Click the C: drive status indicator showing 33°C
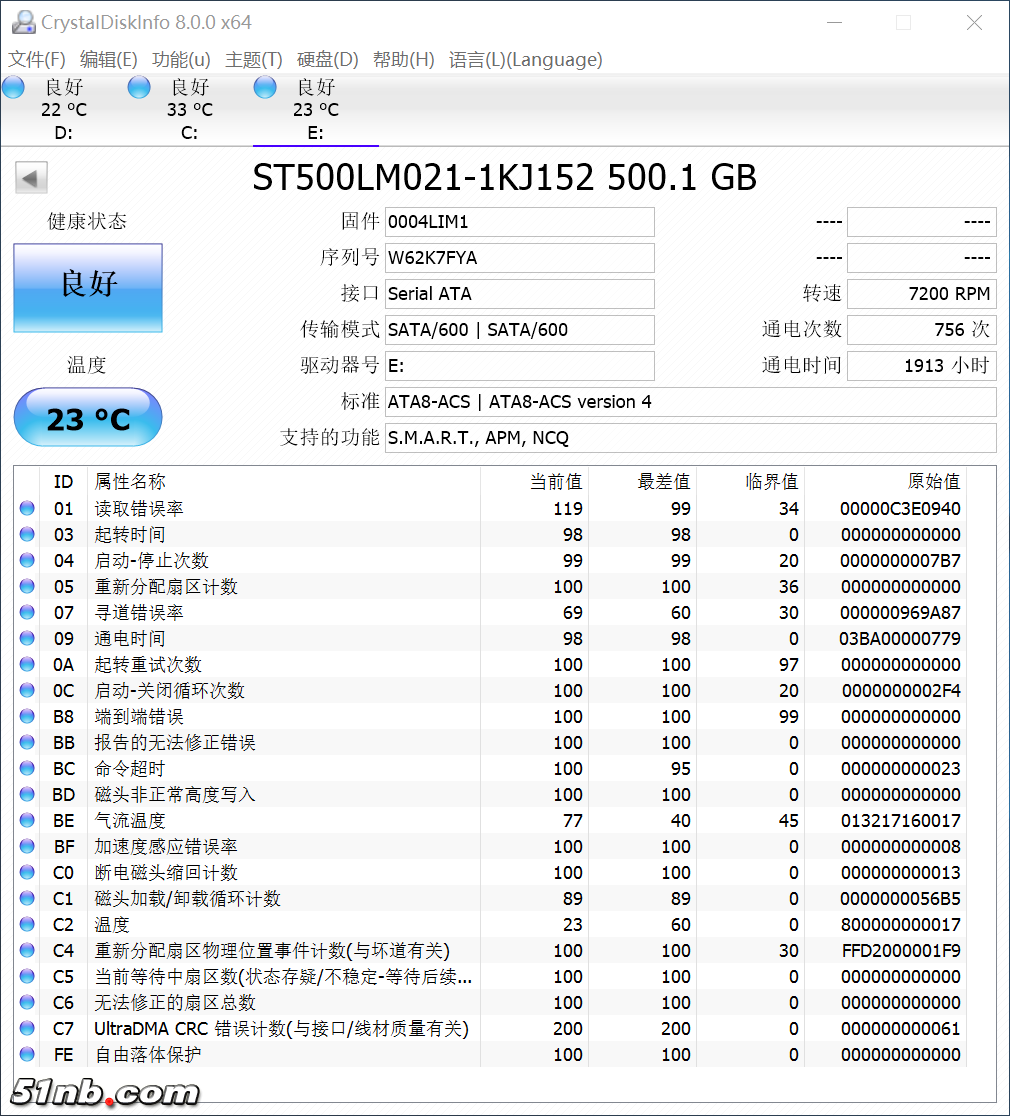Image resolution: width=1010 pixels, height=1116 pixels. [x=139, y=87]
